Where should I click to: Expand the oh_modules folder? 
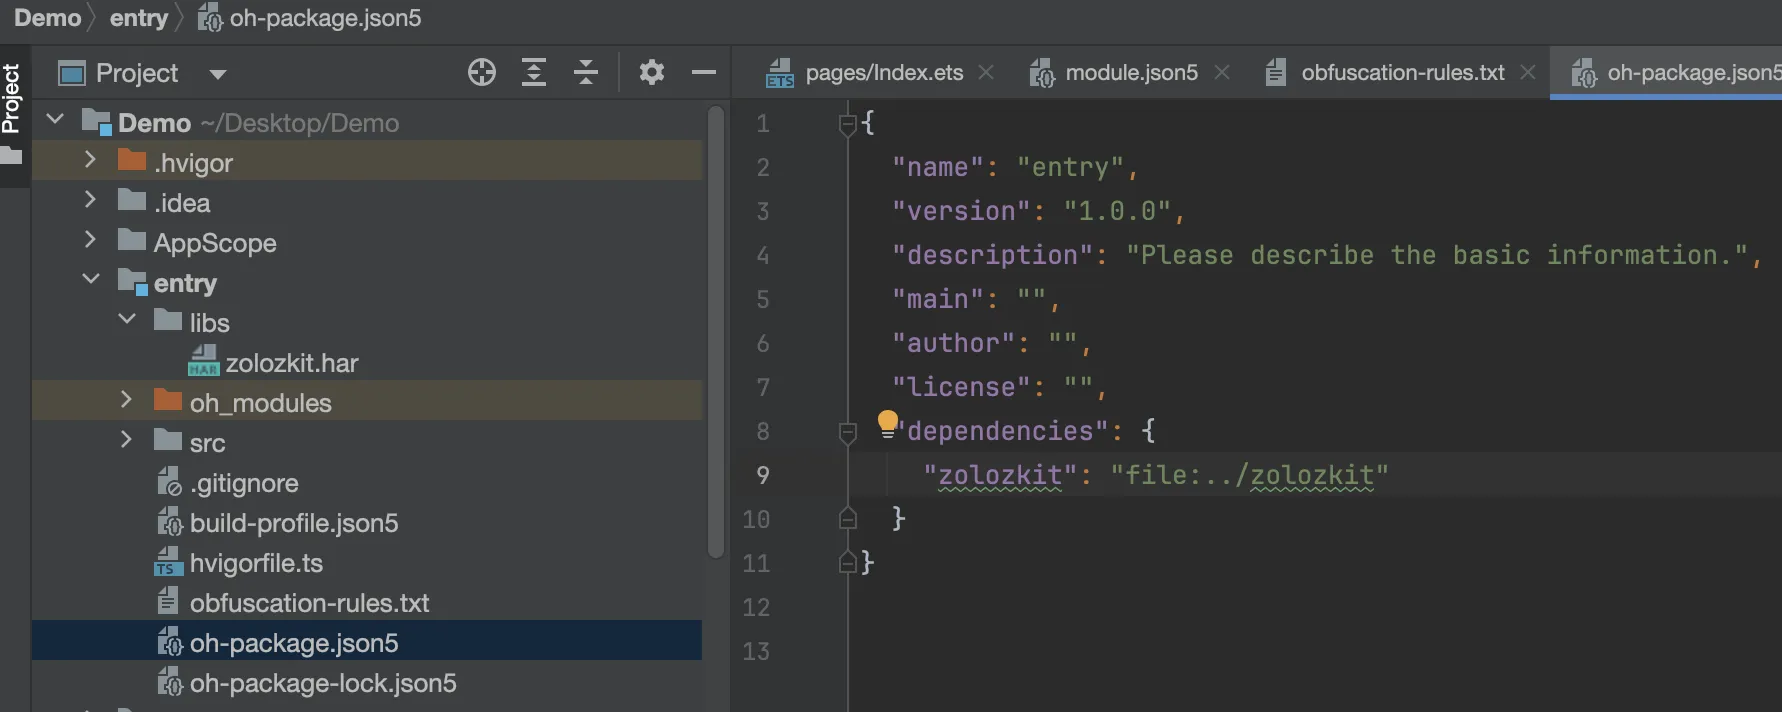click(126, 400)
